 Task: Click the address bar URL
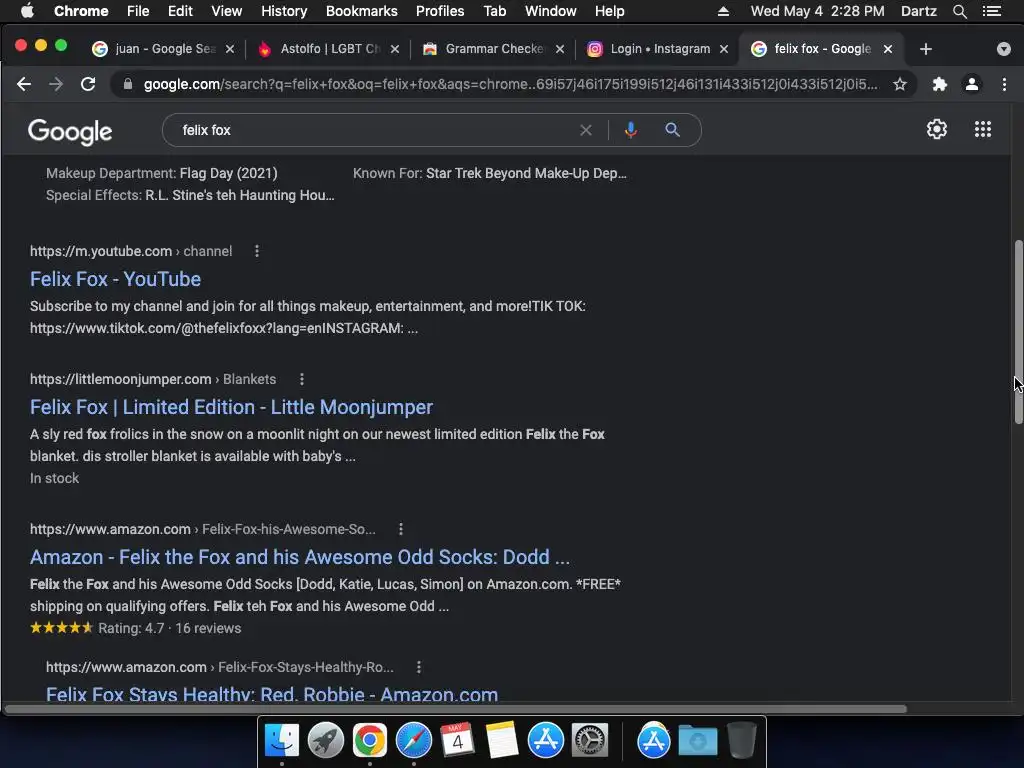click(x=511, y=84)
